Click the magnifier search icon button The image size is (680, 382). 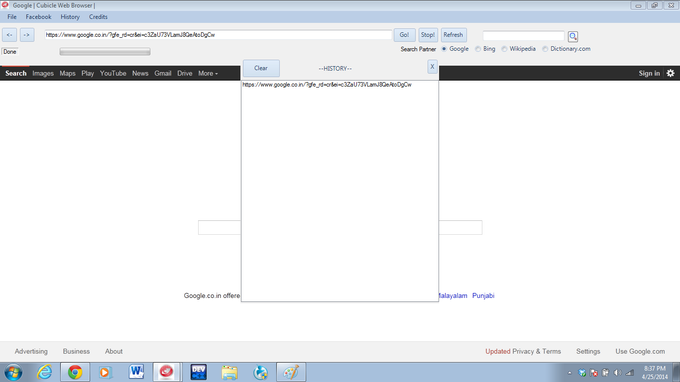pos(573,36)
